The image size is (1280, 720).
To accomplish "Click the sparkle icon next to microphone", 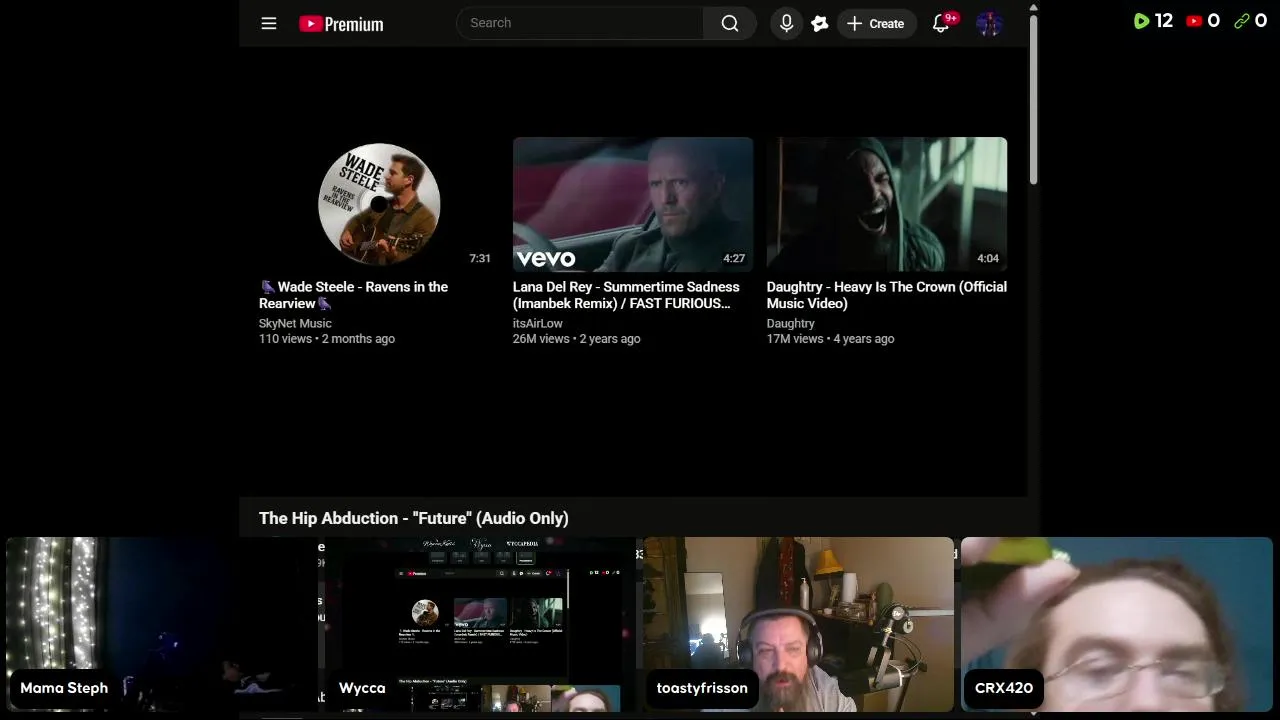I will 820,24.
